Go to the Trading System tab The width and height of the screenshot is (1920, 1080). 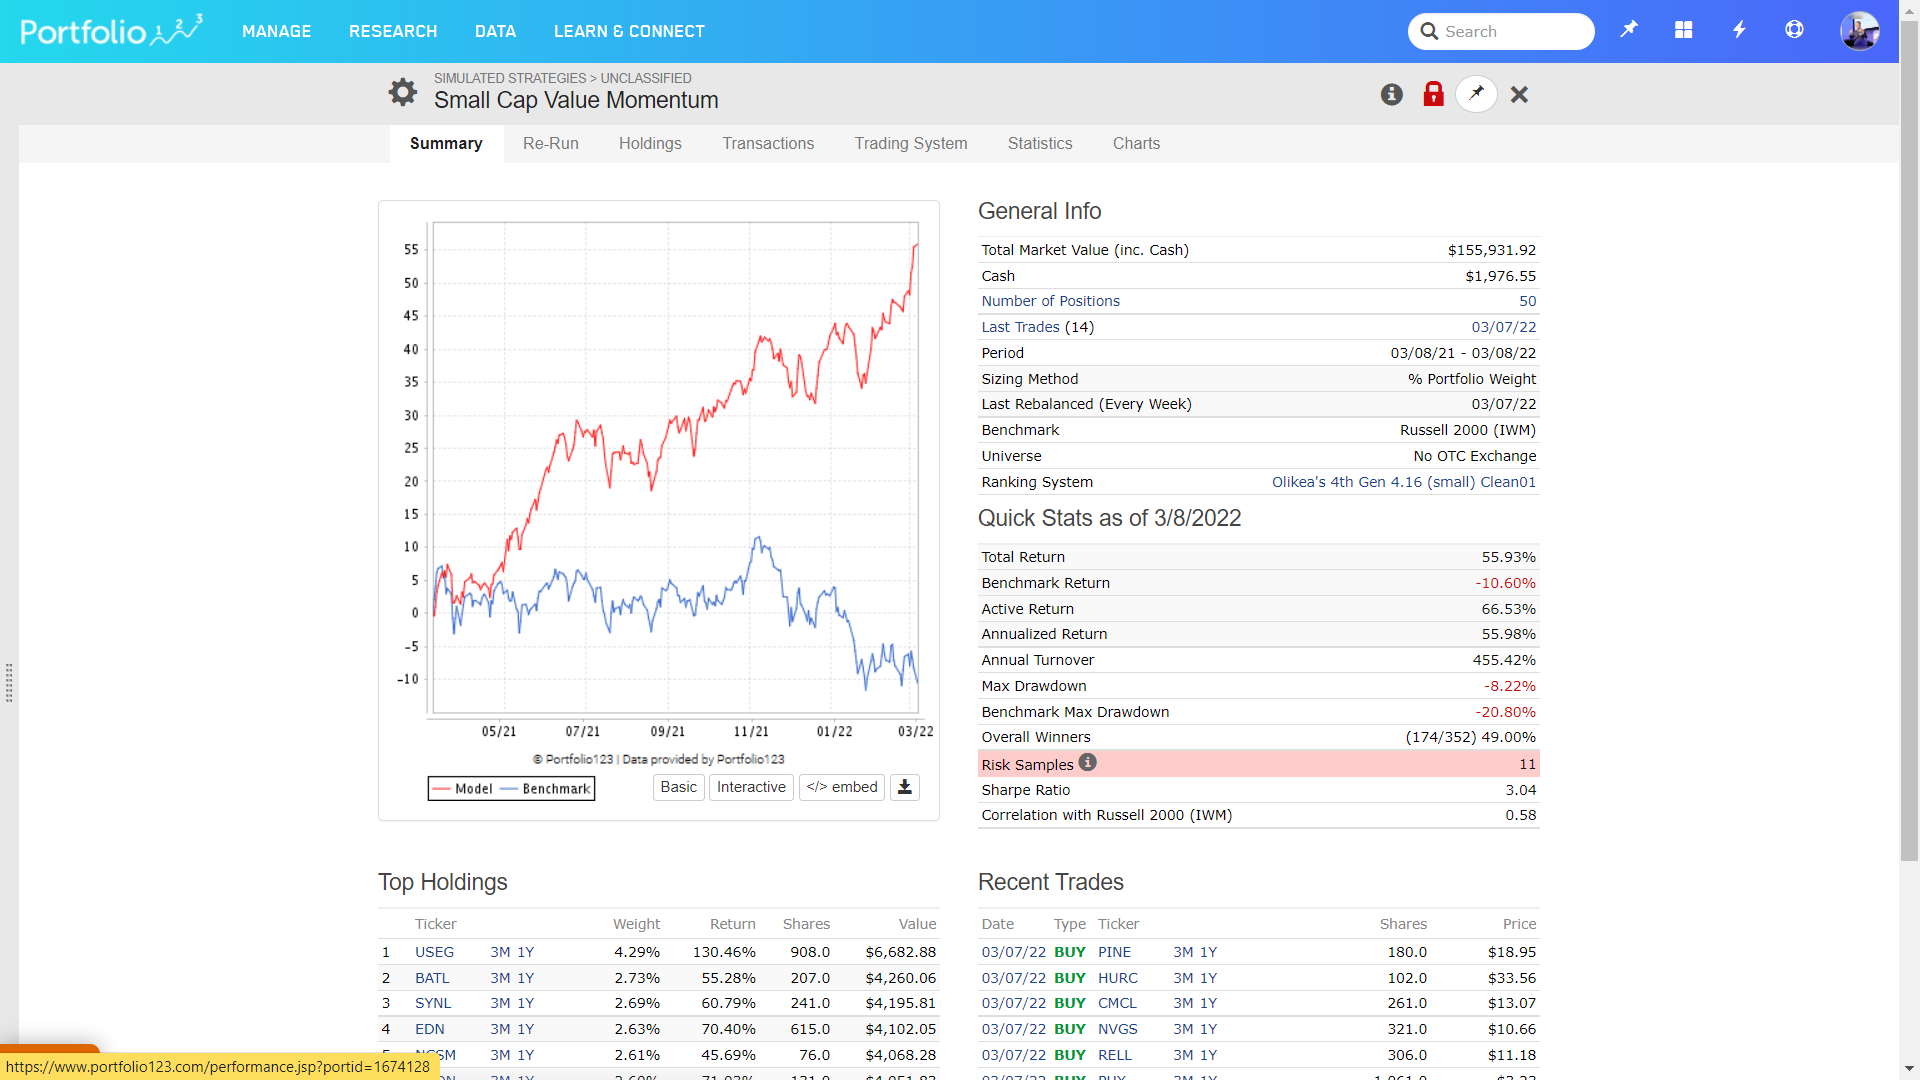(x=910, y=143)
